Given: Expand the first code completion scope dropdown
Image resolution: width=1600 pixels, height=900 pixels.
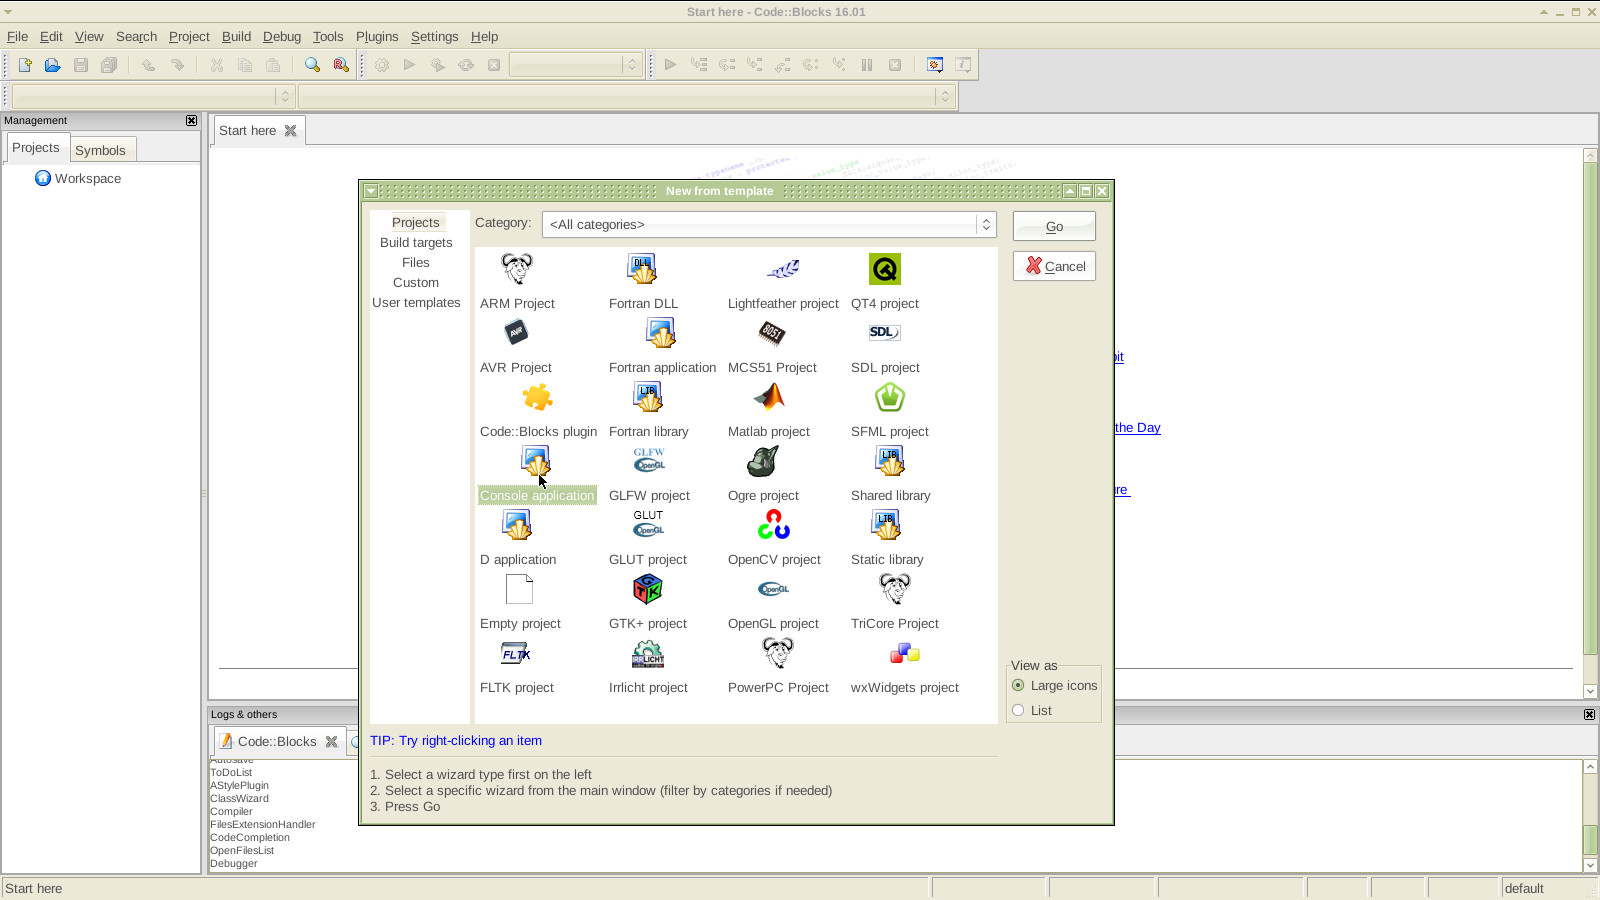Looking at the screenshot, I should click(x=152, y=96).
